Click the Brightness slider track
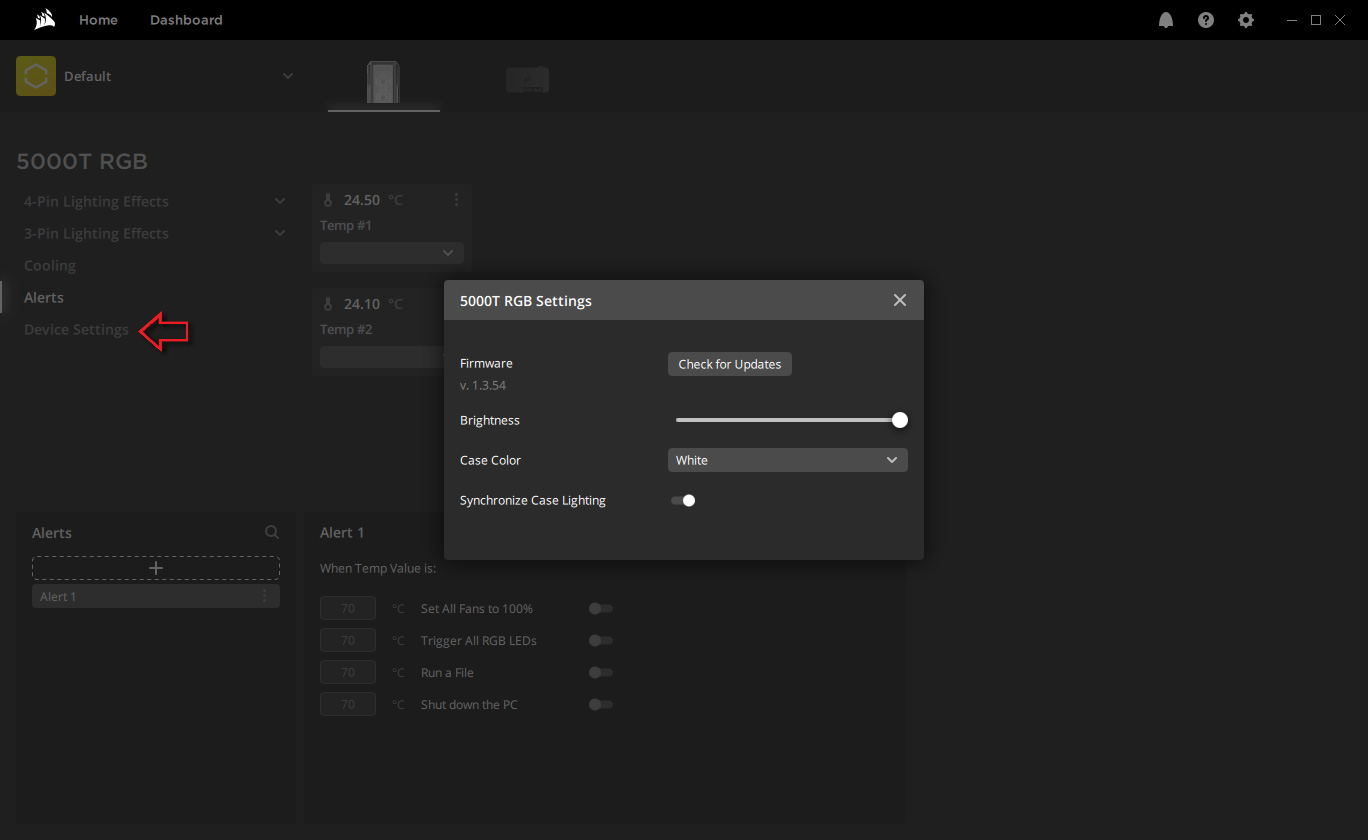Screen dimensions: 1368x840 788,420
